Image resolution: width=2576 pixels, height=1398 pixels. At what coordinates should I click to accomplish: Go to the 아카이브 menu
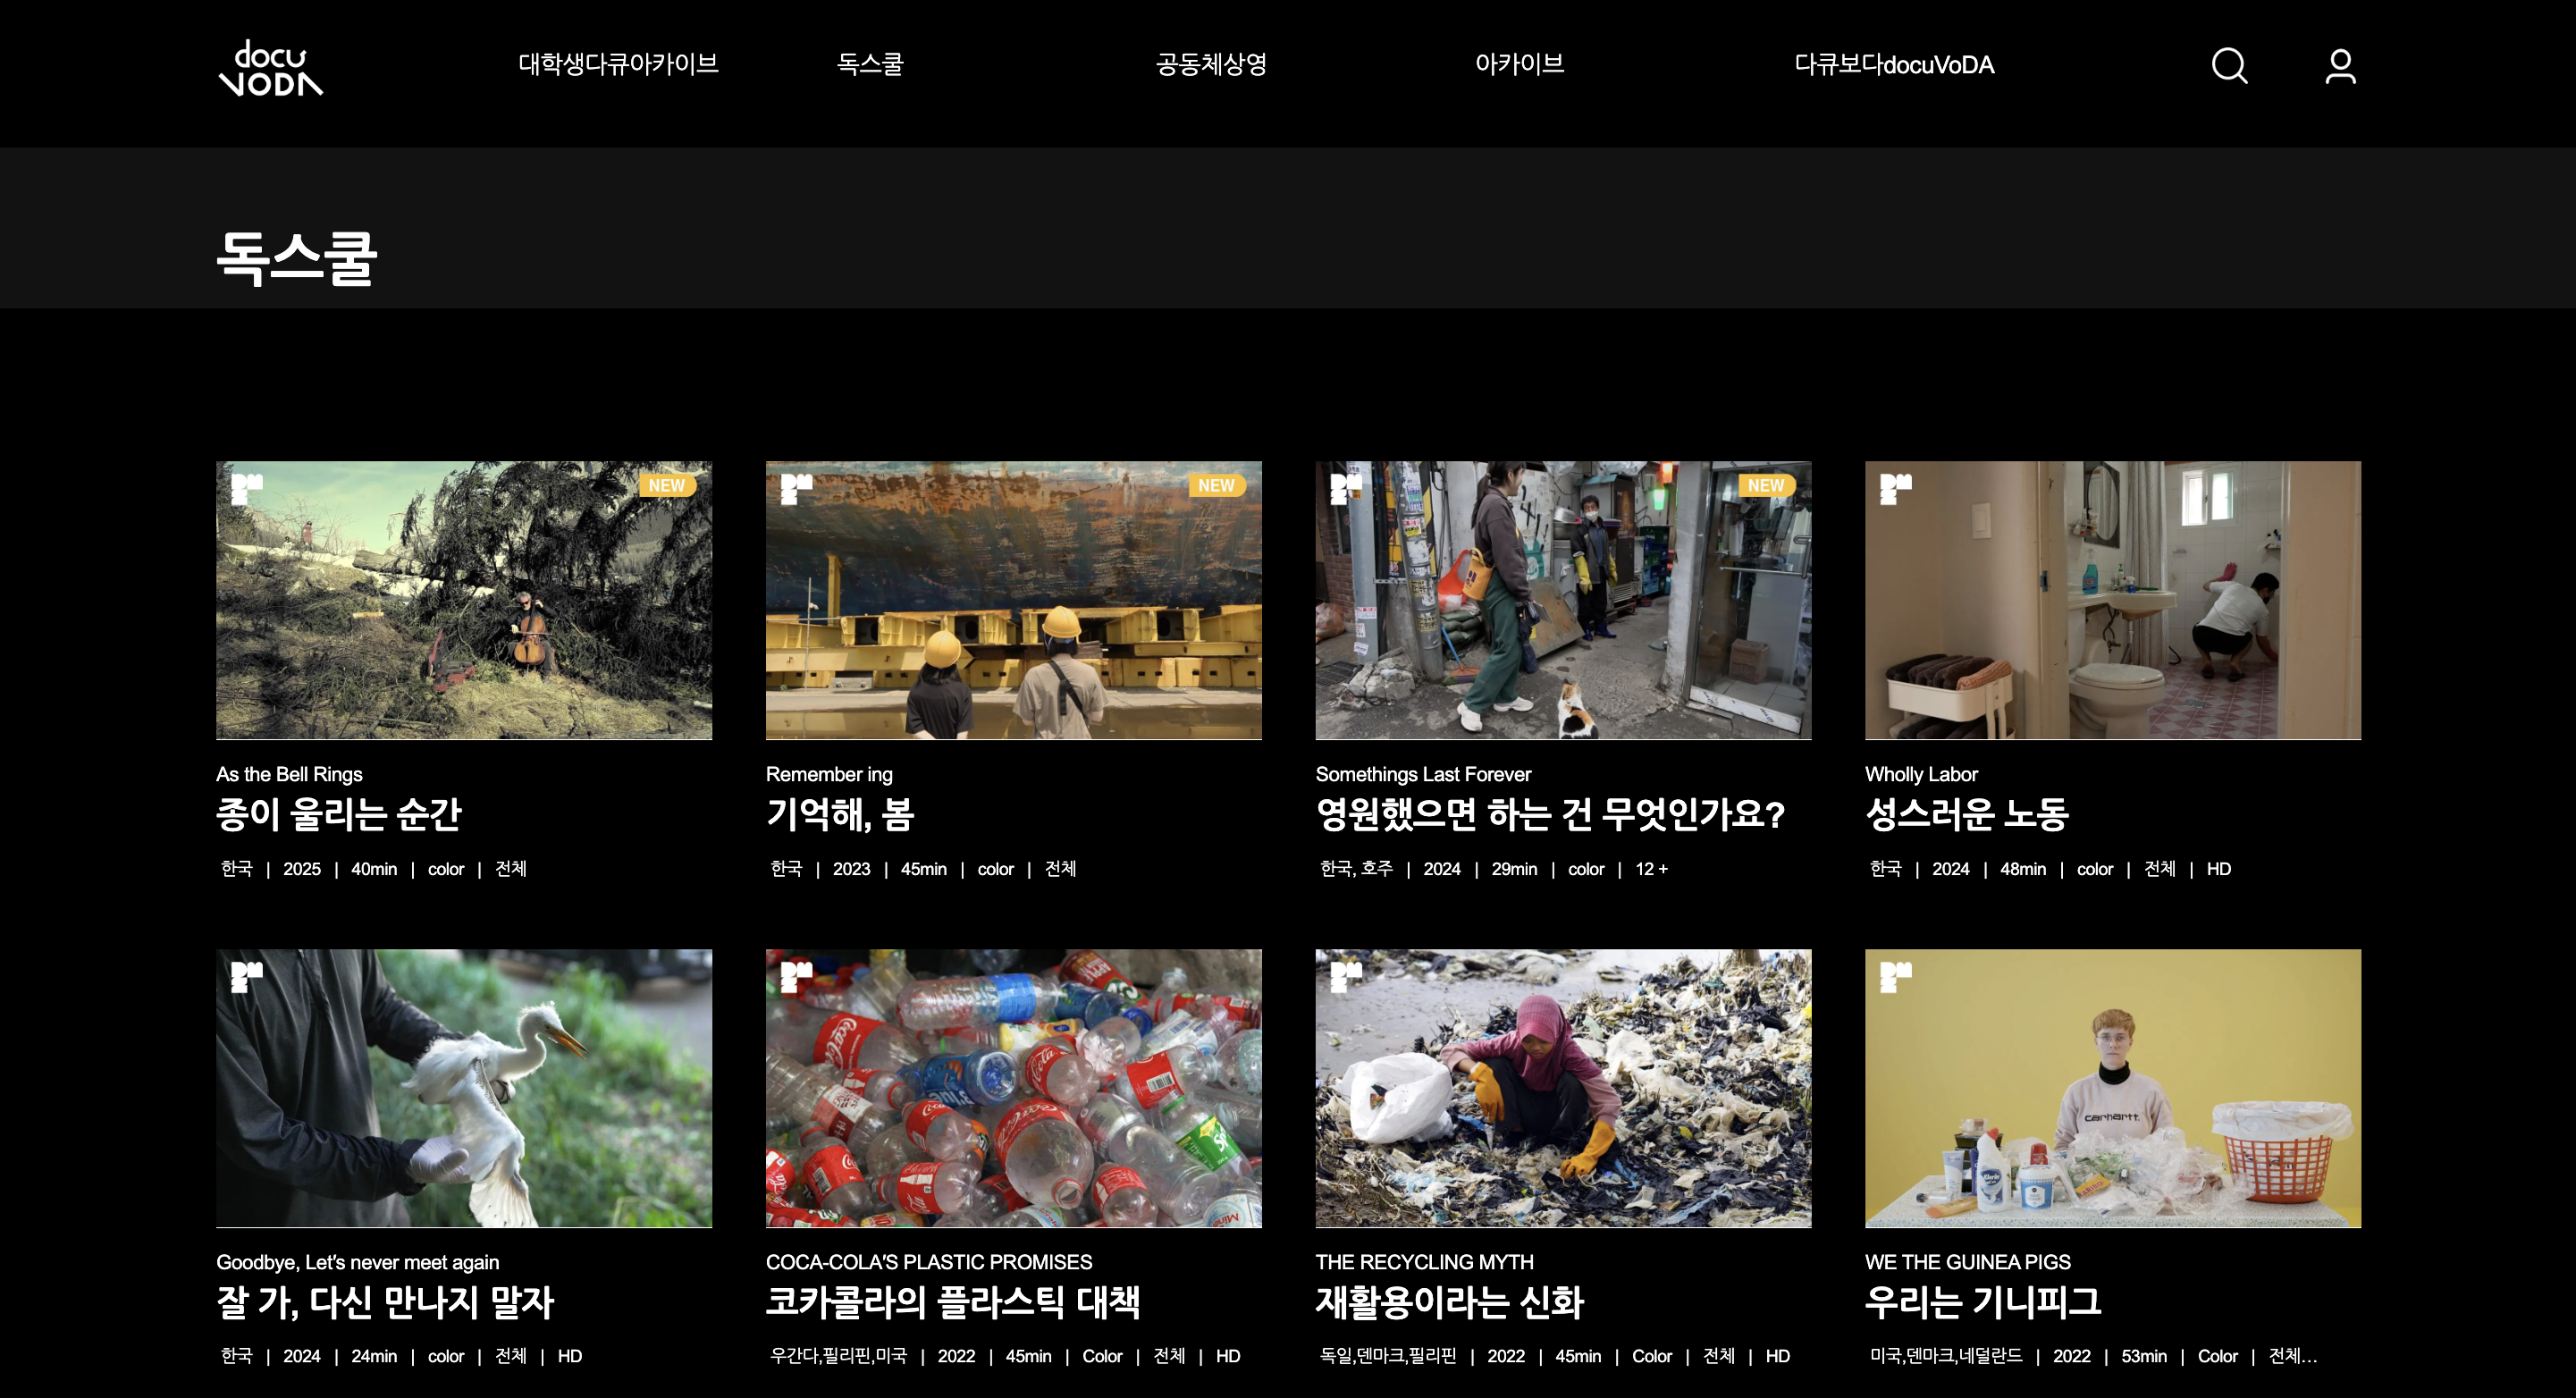1519,64
